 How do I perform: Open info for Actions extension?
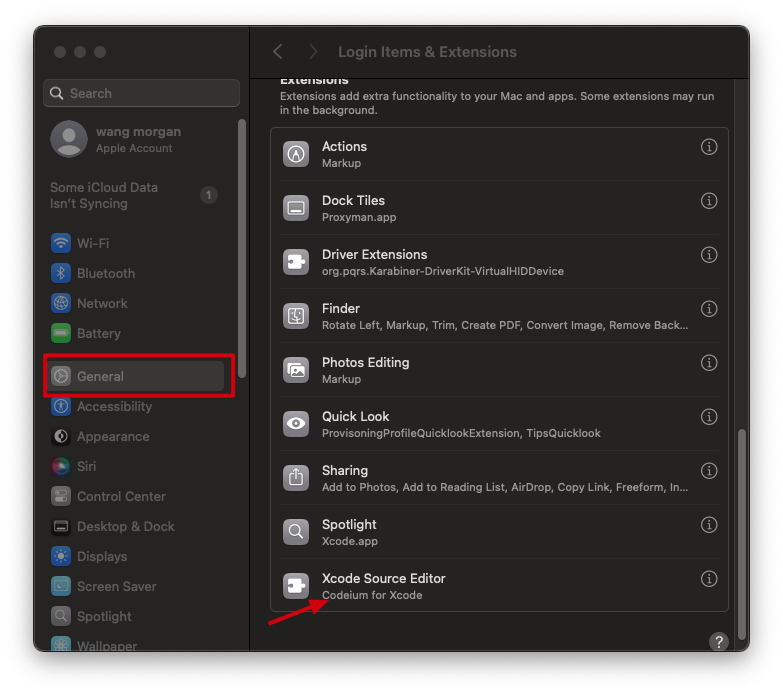coord(709,147)
